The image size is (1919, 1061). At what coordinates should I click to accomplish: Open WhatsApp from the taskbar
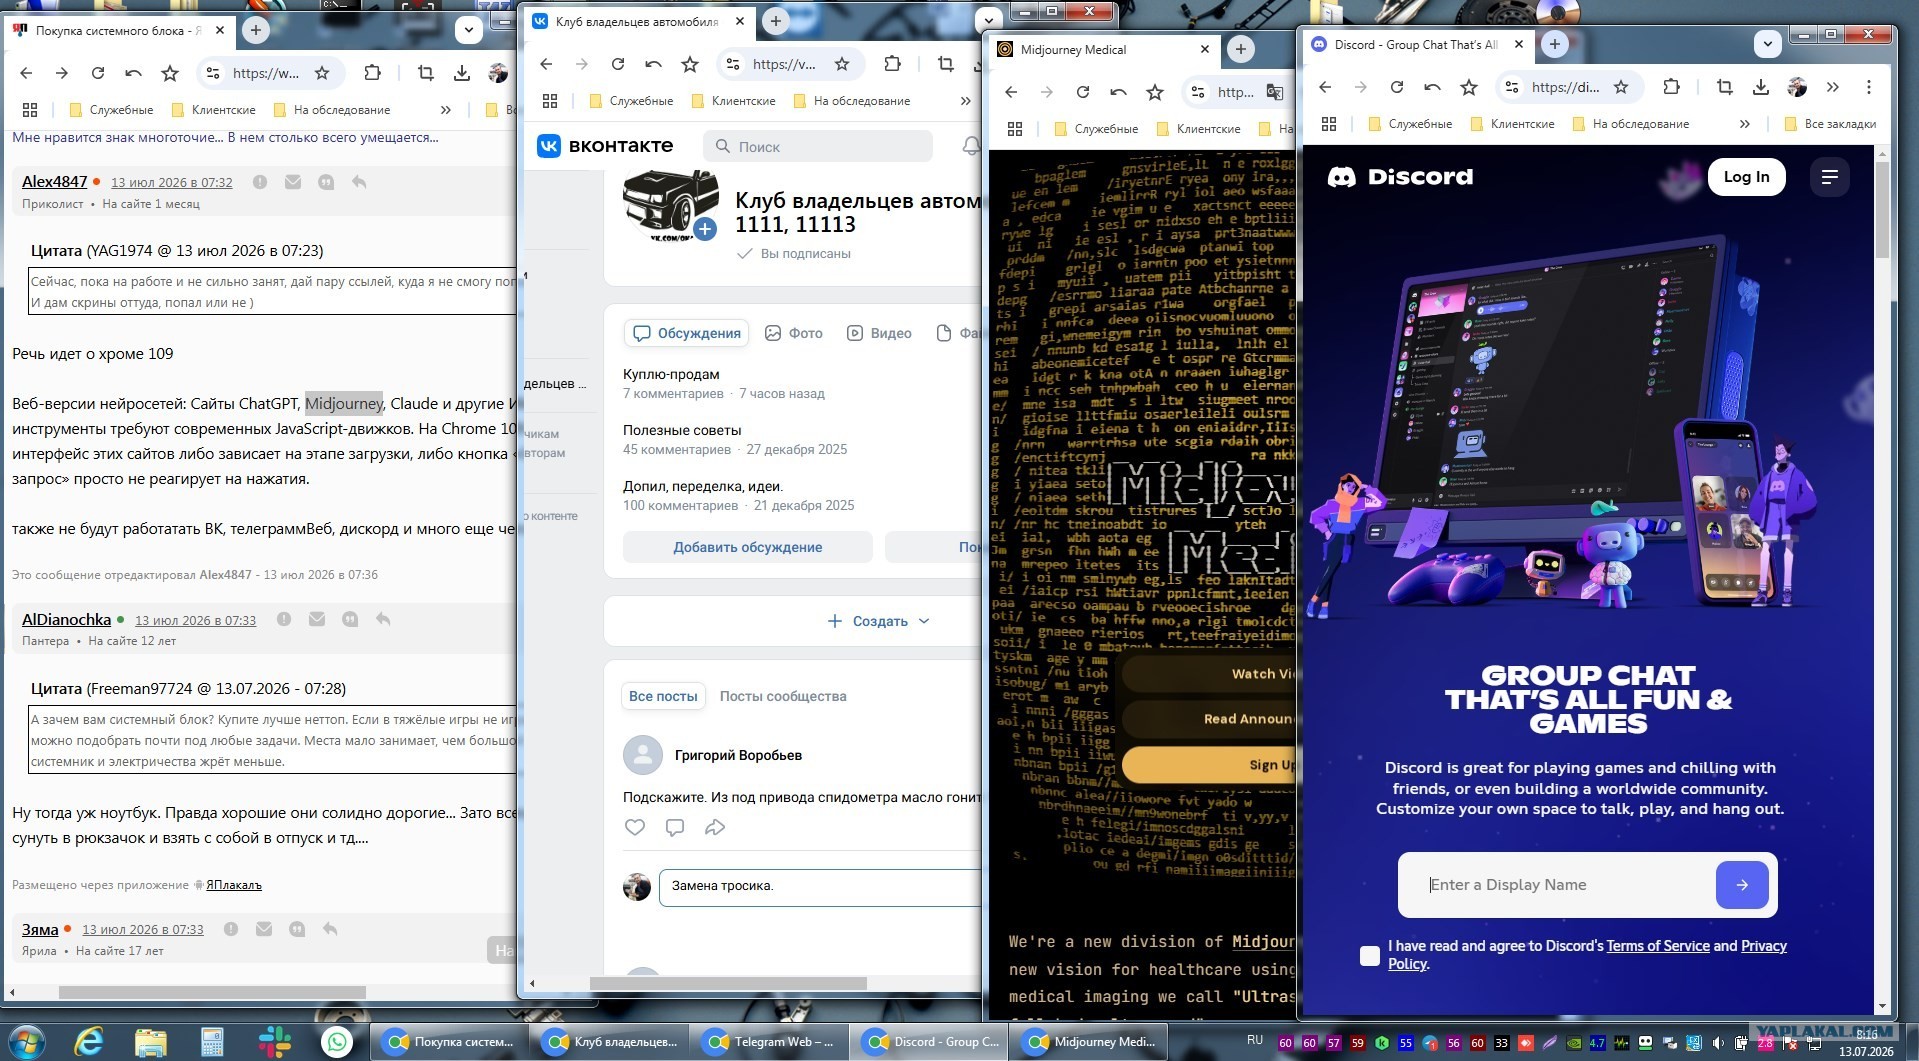tap(337, 1042)
